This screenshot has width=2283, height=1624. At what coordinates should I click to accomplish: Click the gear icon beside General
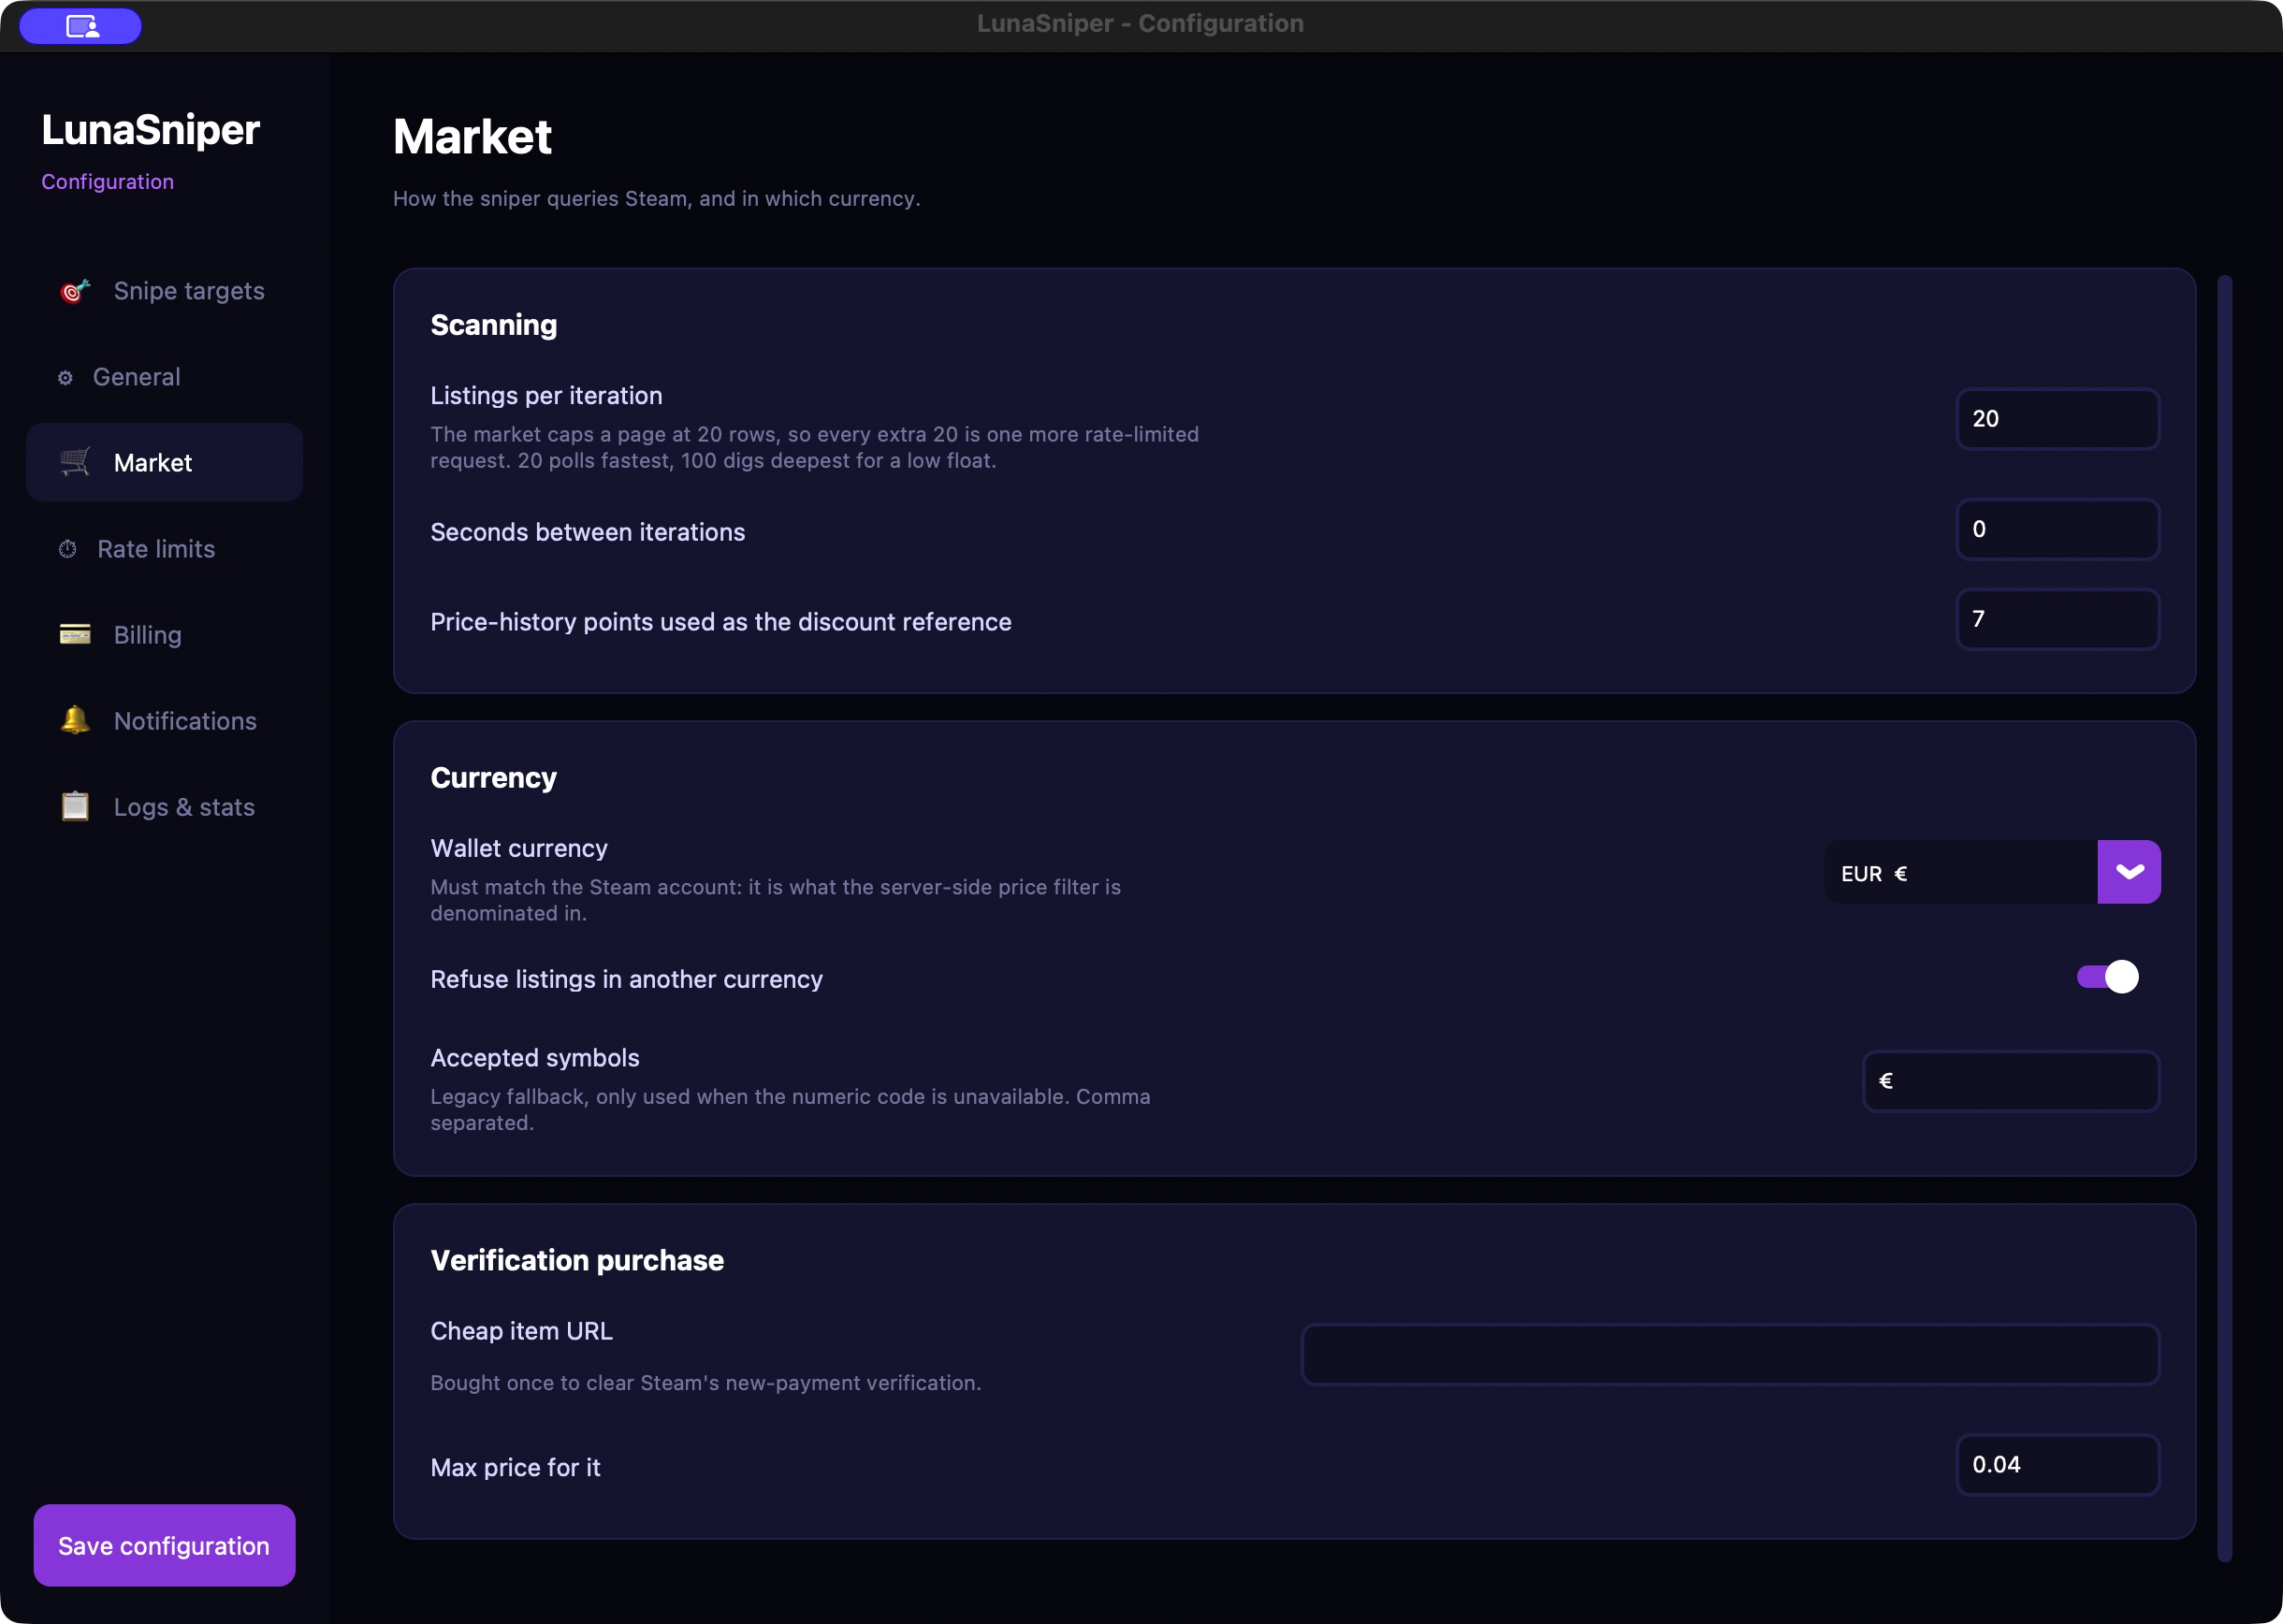coord(65,378)
